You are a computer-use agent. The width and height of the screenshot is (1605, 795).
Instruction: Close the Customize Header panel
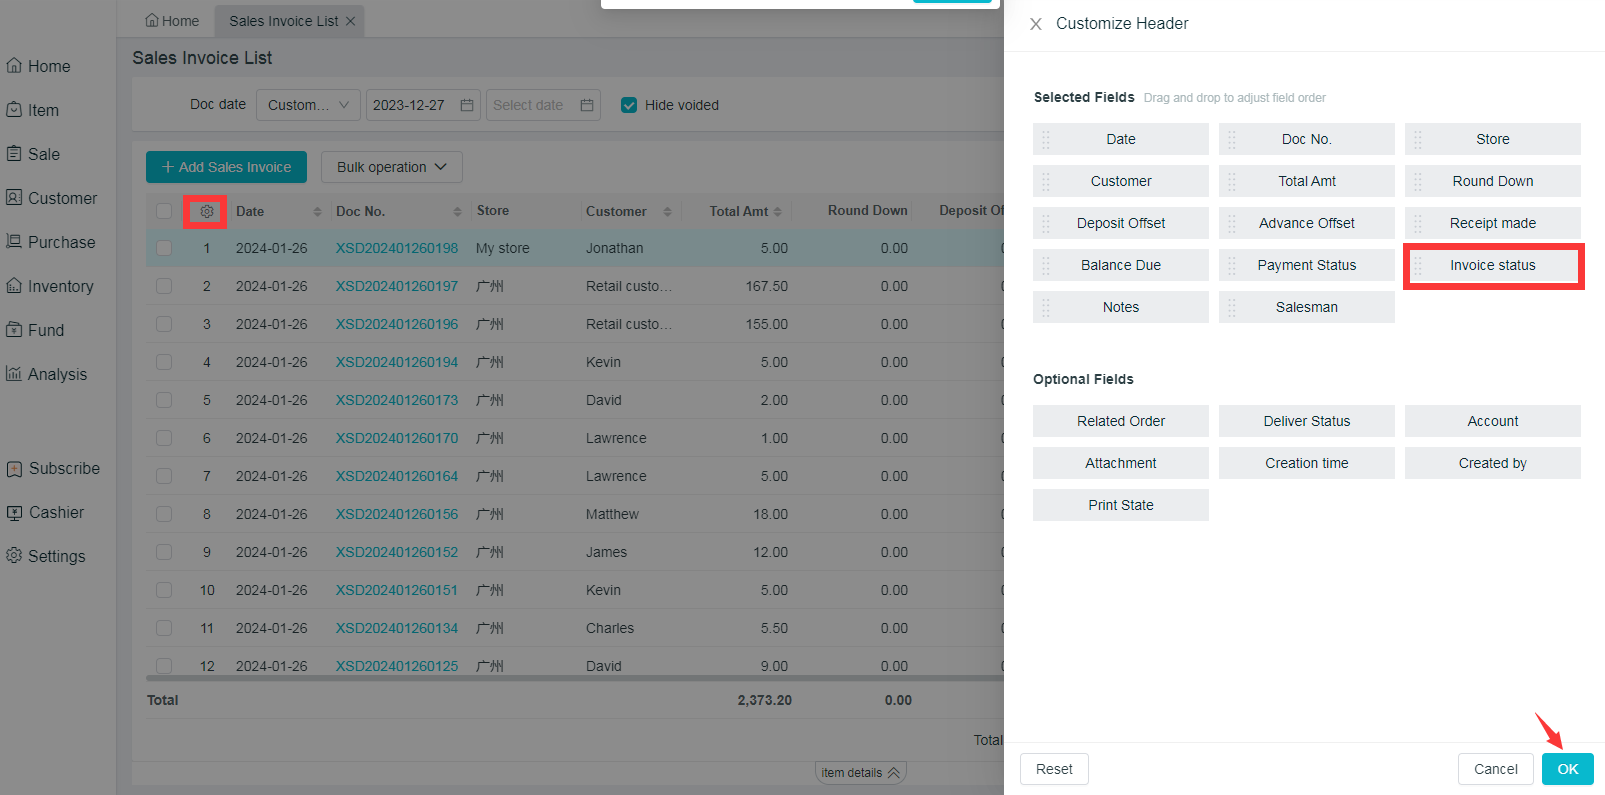[1036, 24]
